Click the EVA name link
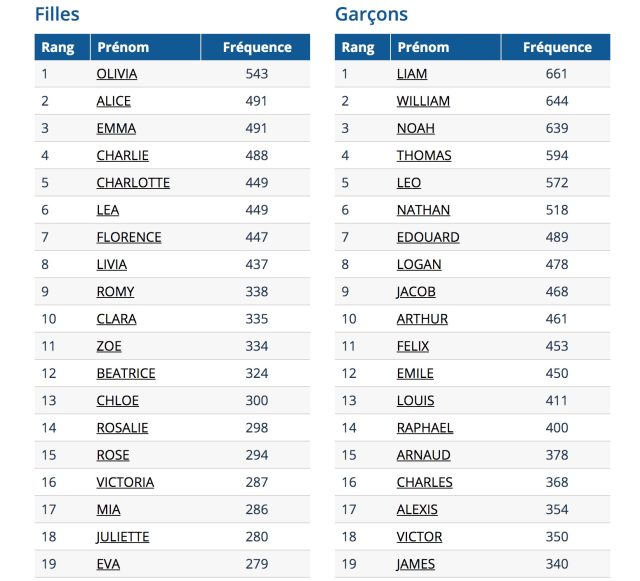 point(108,564)
